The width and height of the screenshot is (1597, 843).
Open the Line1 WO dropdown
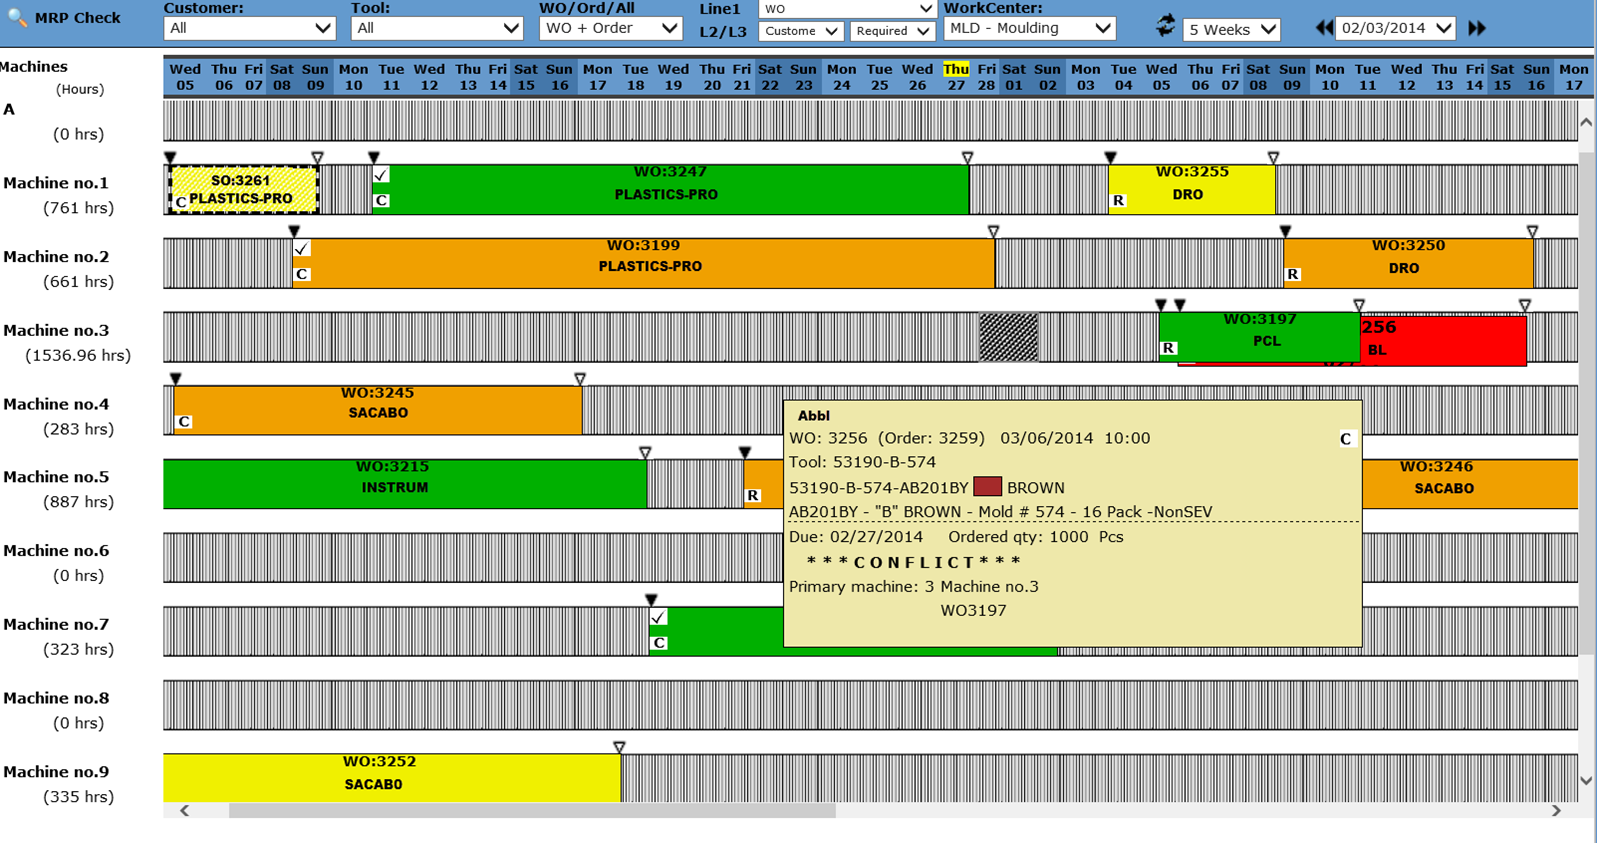tap(847, 9)
